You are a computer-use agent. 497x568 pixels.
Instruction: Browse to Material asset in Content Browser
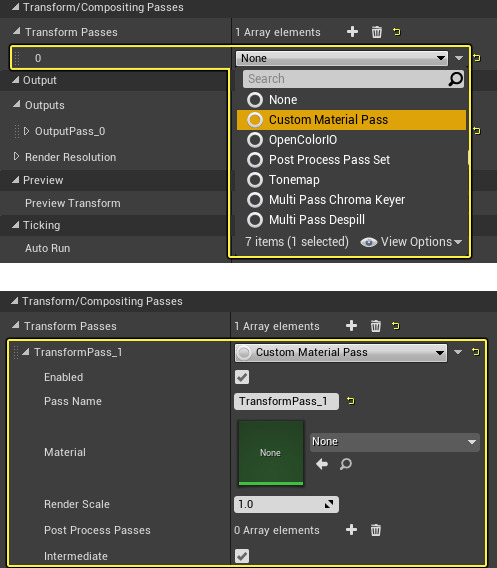[x=346, y=464]
